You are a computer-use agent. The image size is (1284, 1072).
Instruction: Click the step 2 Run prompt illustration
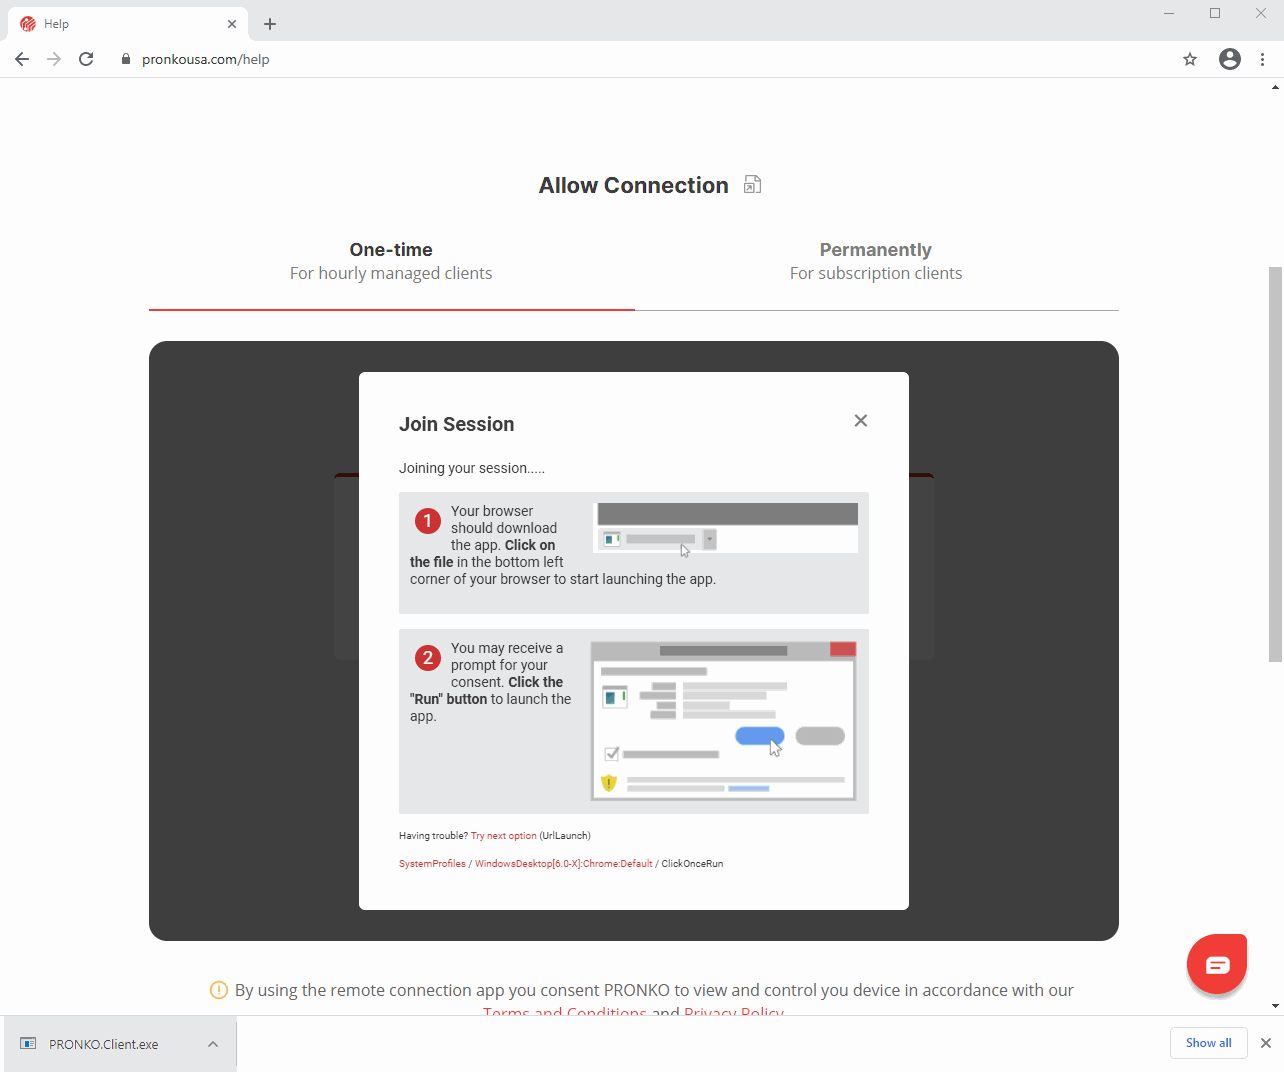724,720
